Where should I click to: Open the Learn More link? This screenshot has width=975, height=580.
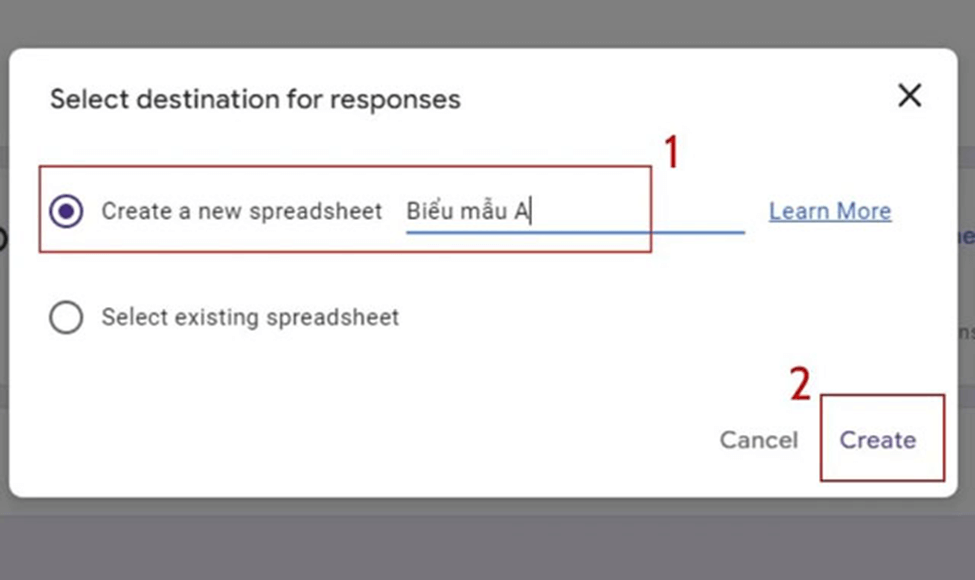pyautogui.click(x=829, y=211)
